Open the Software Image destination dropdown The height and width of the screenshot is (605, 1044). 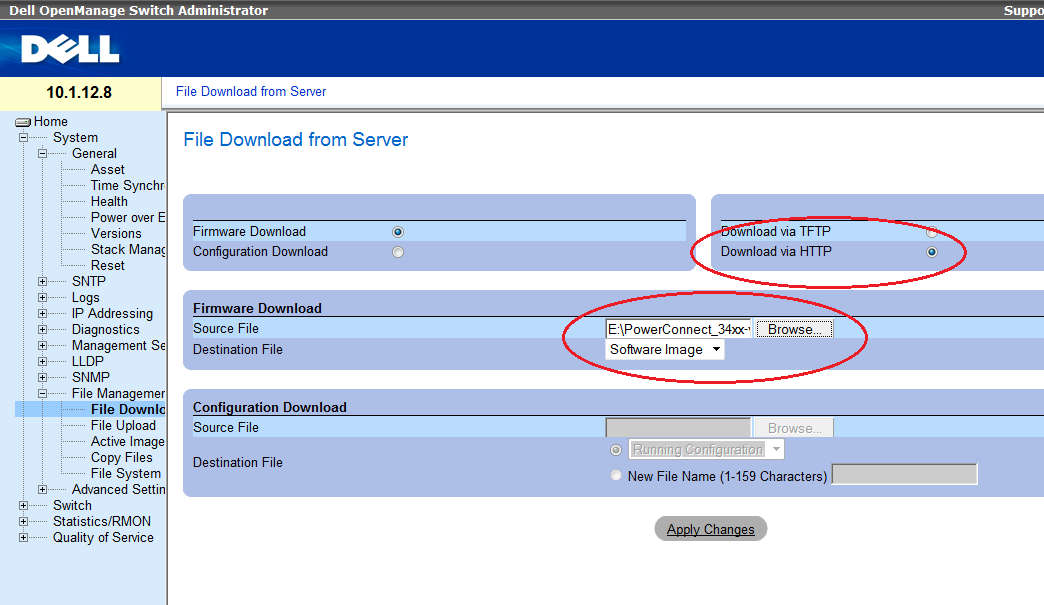664,349
